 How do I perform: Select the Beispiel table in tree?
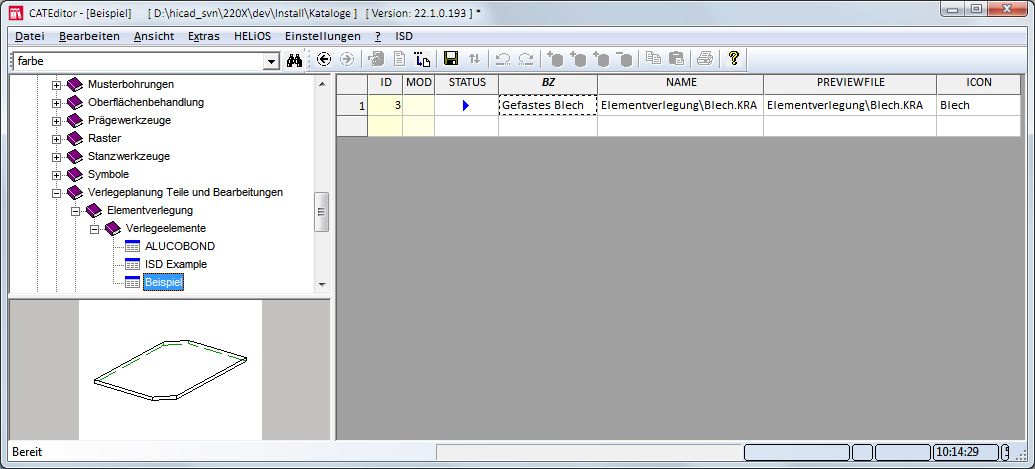tap(164, 282)
